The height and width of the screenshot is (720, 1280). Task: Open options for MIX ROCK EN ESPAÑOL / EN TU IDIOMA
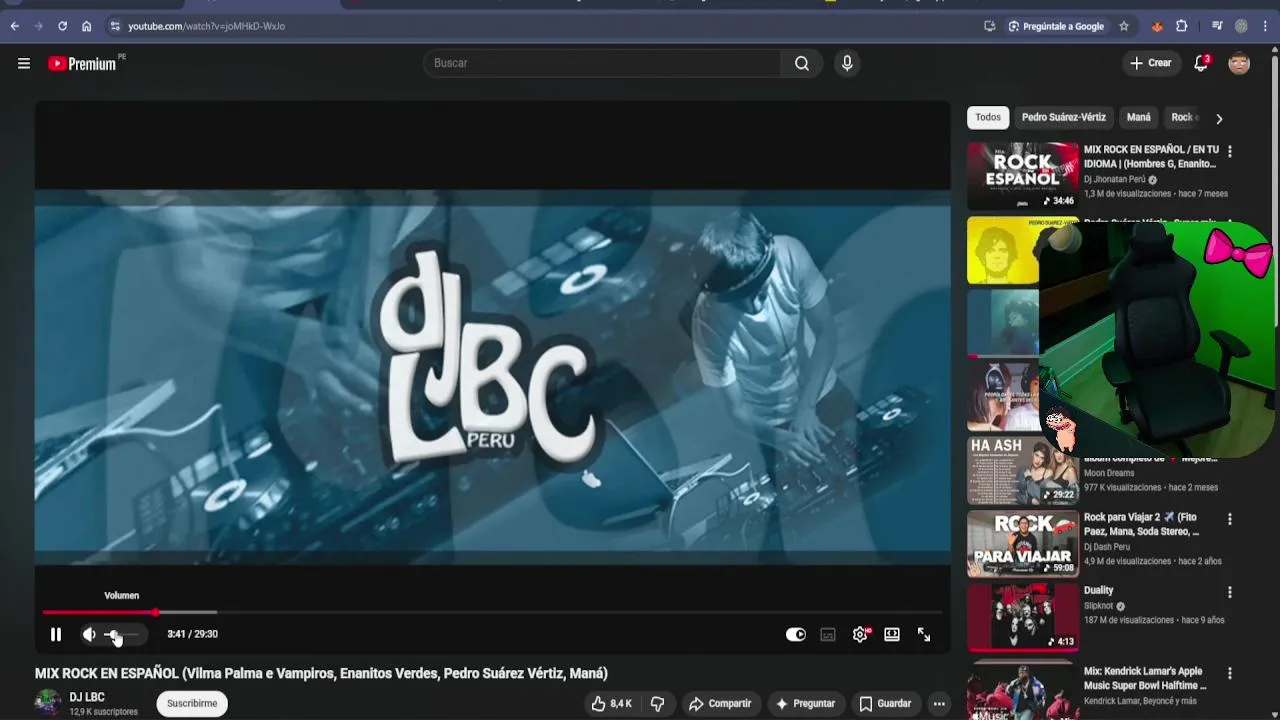coord(1230,151)
